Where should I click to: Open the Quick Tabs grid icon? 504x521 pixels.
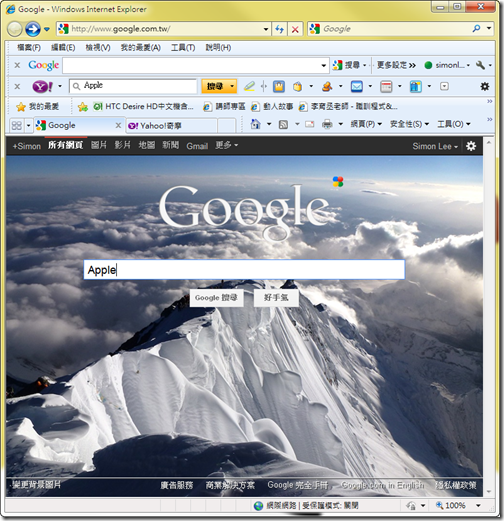click(16, 126)
